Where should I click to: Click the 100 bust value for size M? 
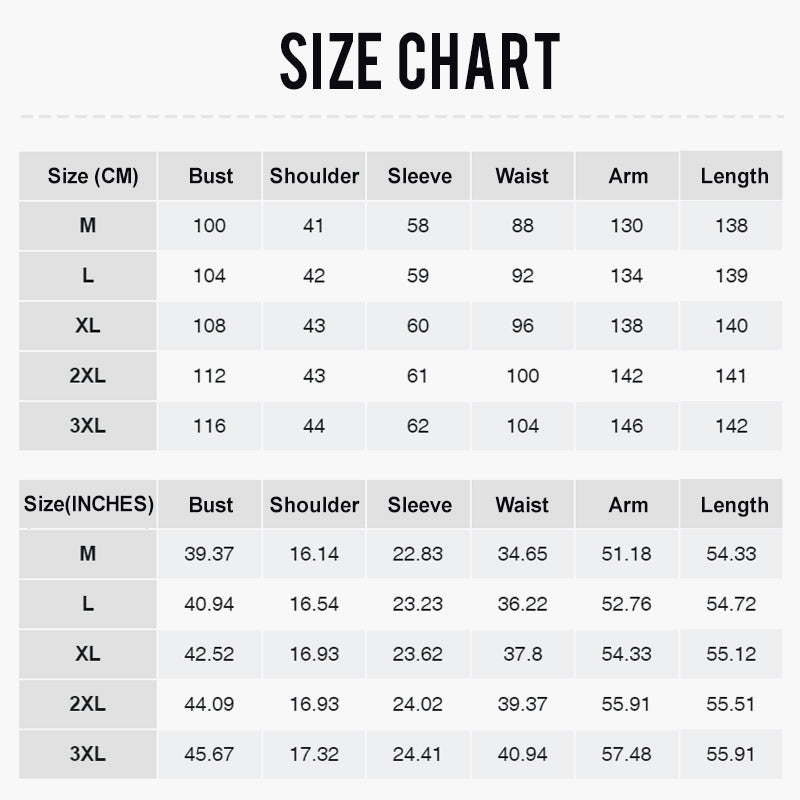coord(210,226)
